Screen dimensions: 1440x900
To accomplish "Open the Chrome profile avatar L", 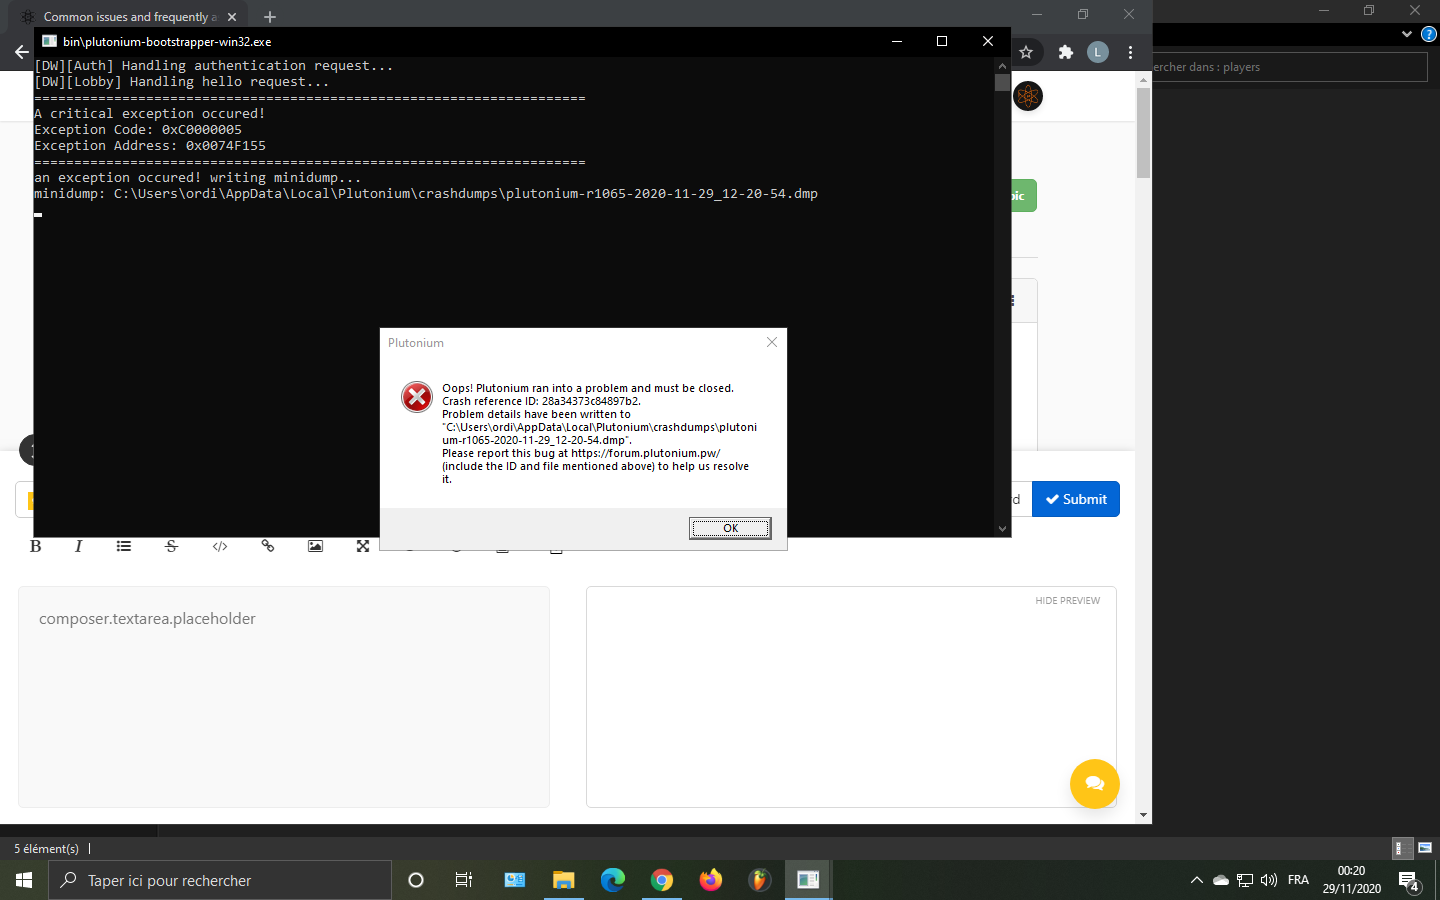I will click(1098, 52).
